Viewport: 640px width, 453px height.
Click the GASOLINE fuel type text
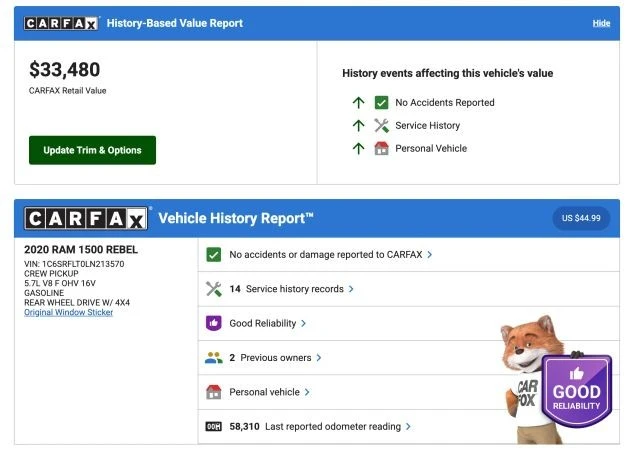(44, 293)
